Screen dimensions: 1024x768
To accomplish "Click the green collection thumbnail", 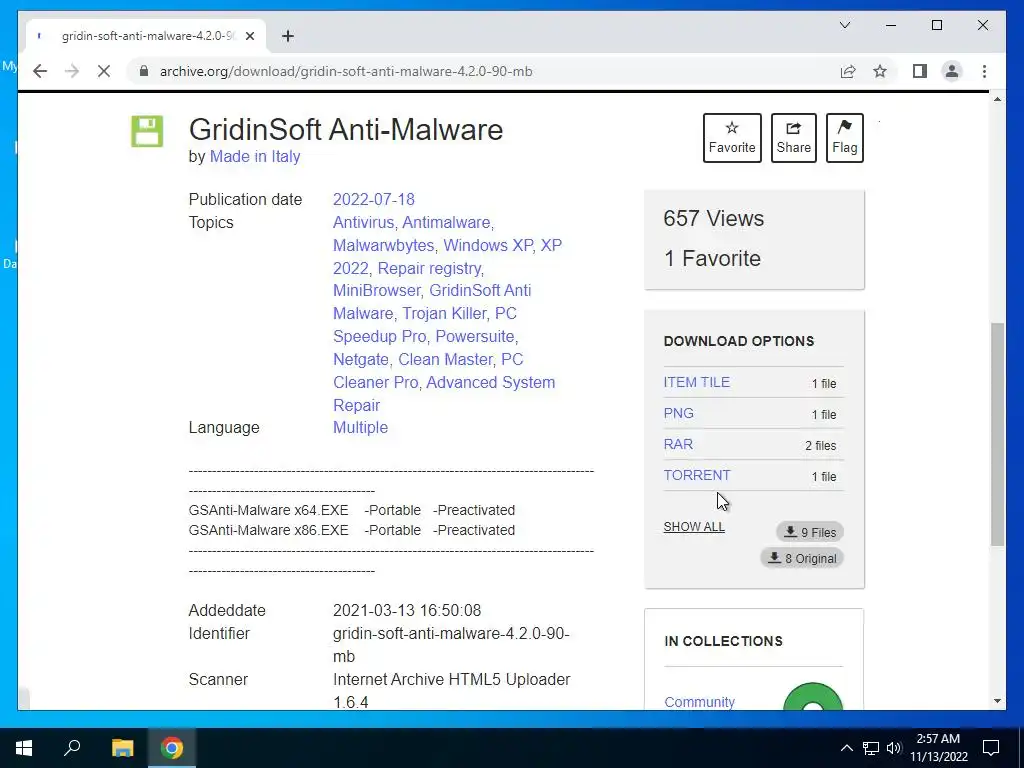I will coord(813,696).
